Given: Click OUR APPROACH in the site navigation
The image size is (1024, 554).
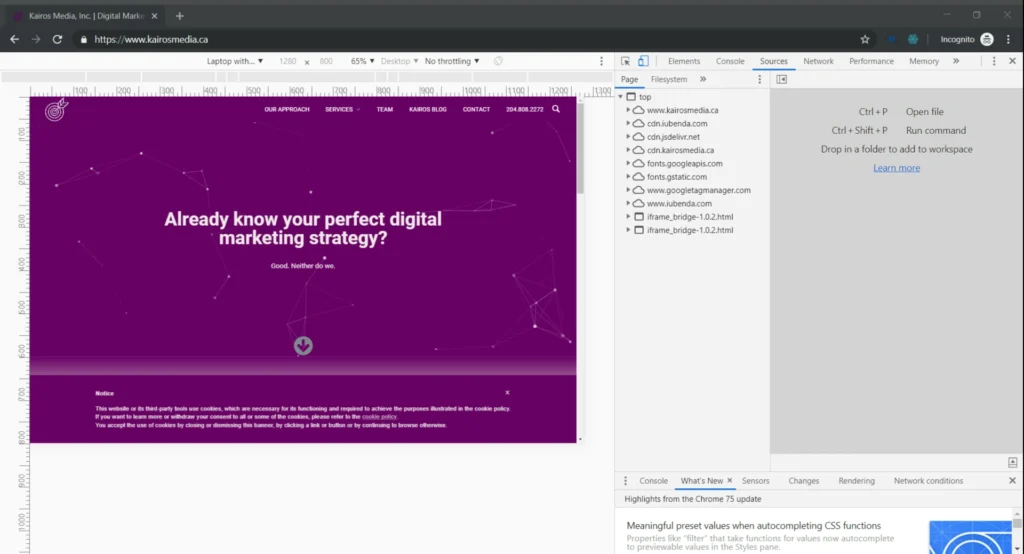Looking at the screenshot, I should point(287,109).
